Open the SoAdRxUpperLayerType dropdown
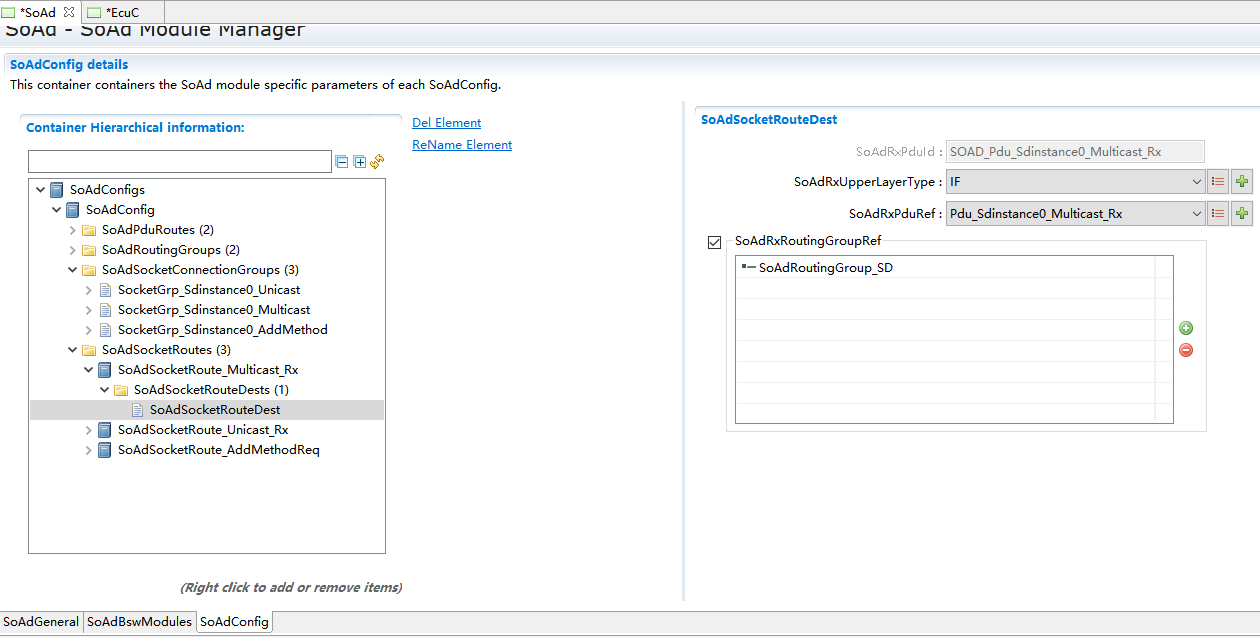Screen dimensions: 1260x637 point(1196,182)
